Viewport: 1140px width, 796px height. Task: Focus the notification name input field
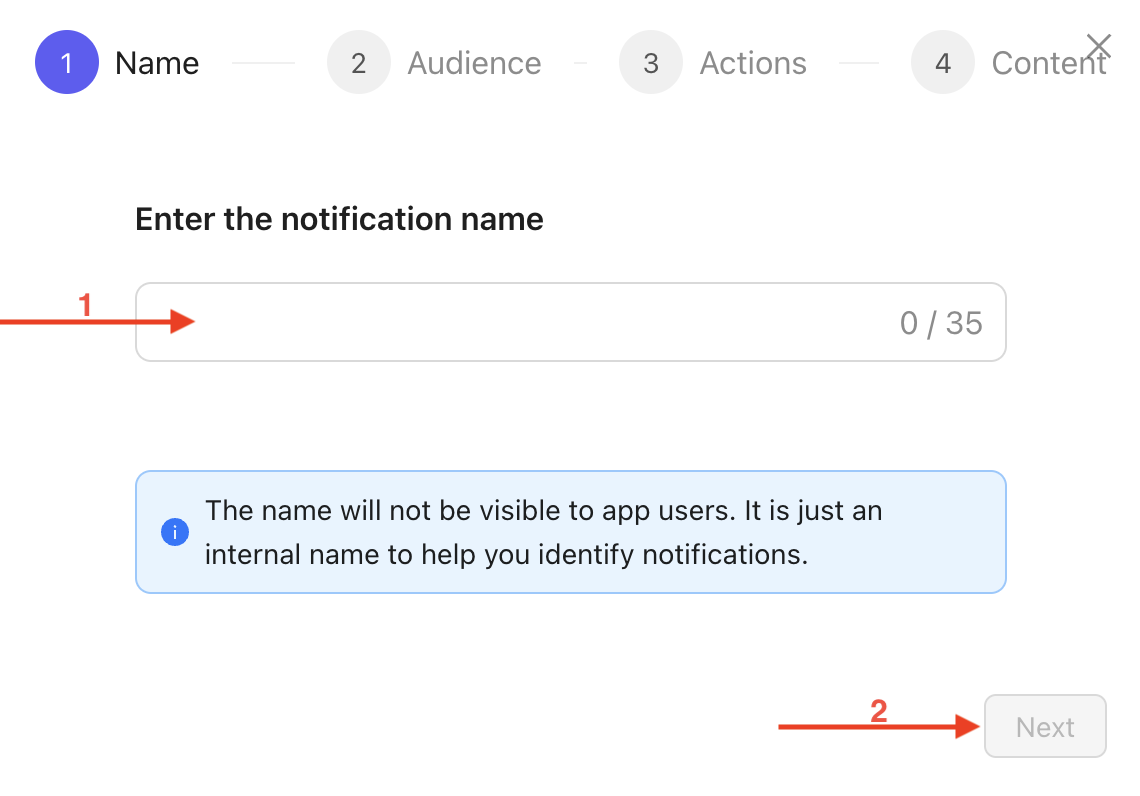click(540, 322)
